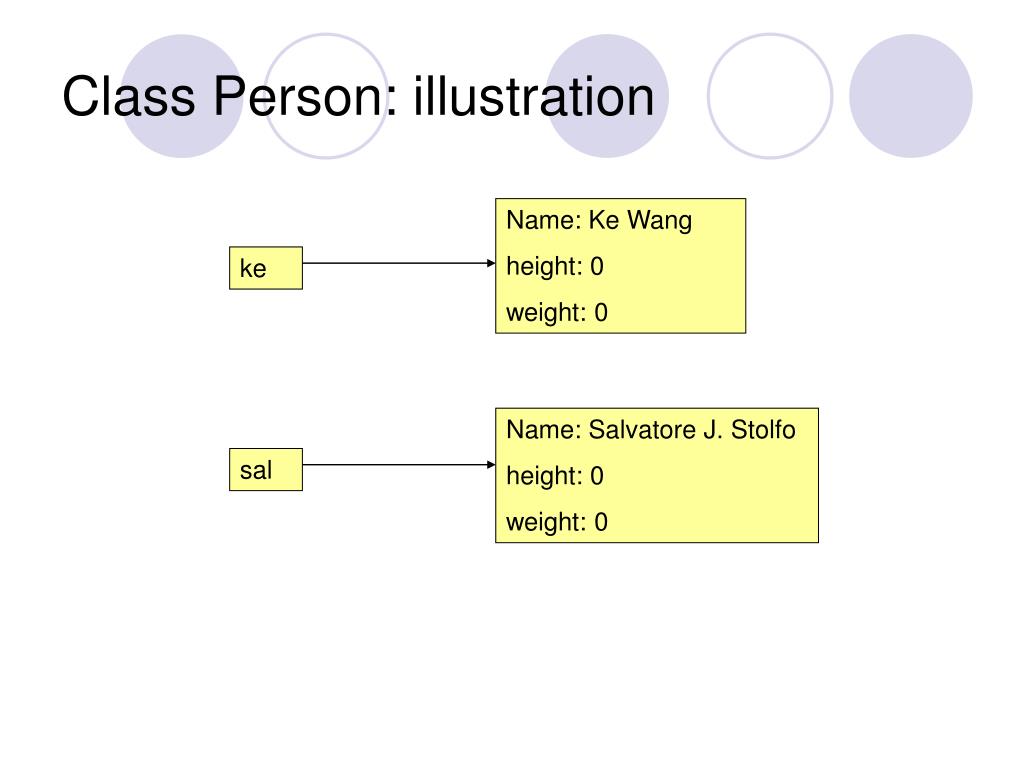Select the filled lavender circle behind 'Class'
The width and height of the screenshot is (1024, 768).
[182, 96]
